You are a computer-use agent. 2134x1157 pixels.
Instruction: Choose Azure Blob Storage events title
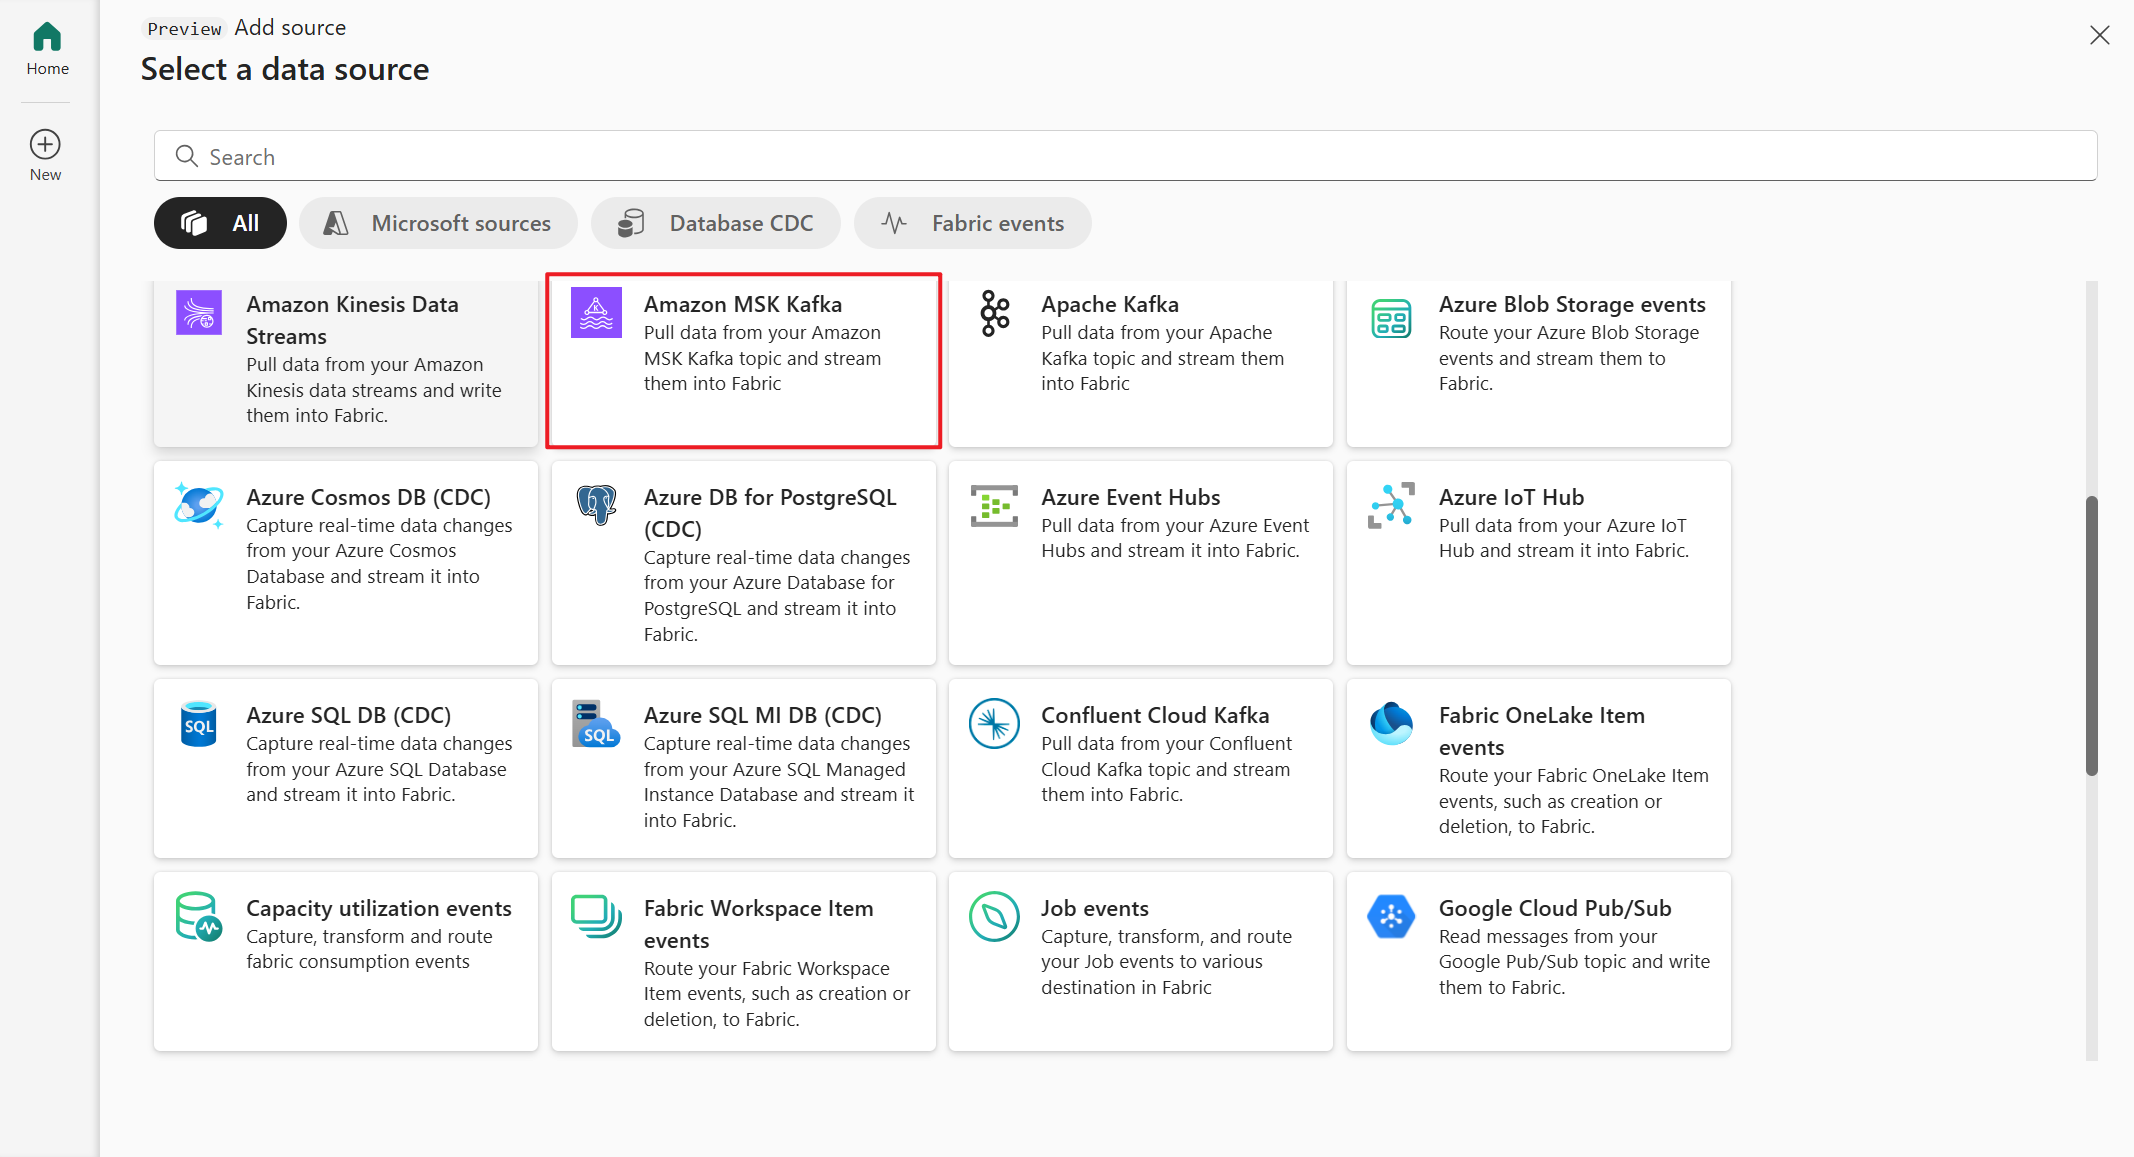1572,304
